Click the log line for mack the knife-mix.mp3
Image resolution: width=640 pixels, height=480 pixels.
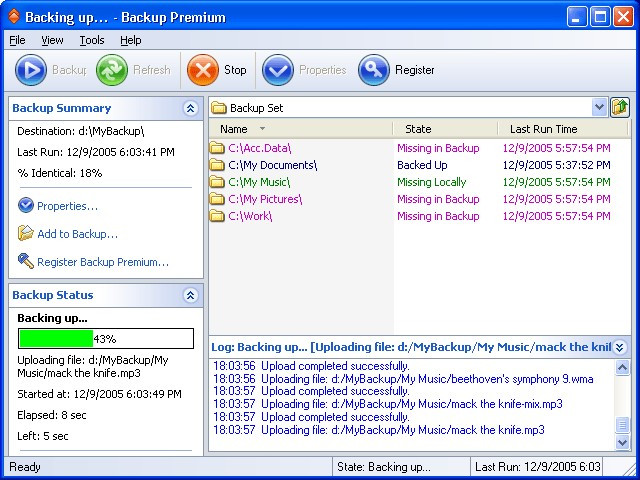[x=388, y=404]
